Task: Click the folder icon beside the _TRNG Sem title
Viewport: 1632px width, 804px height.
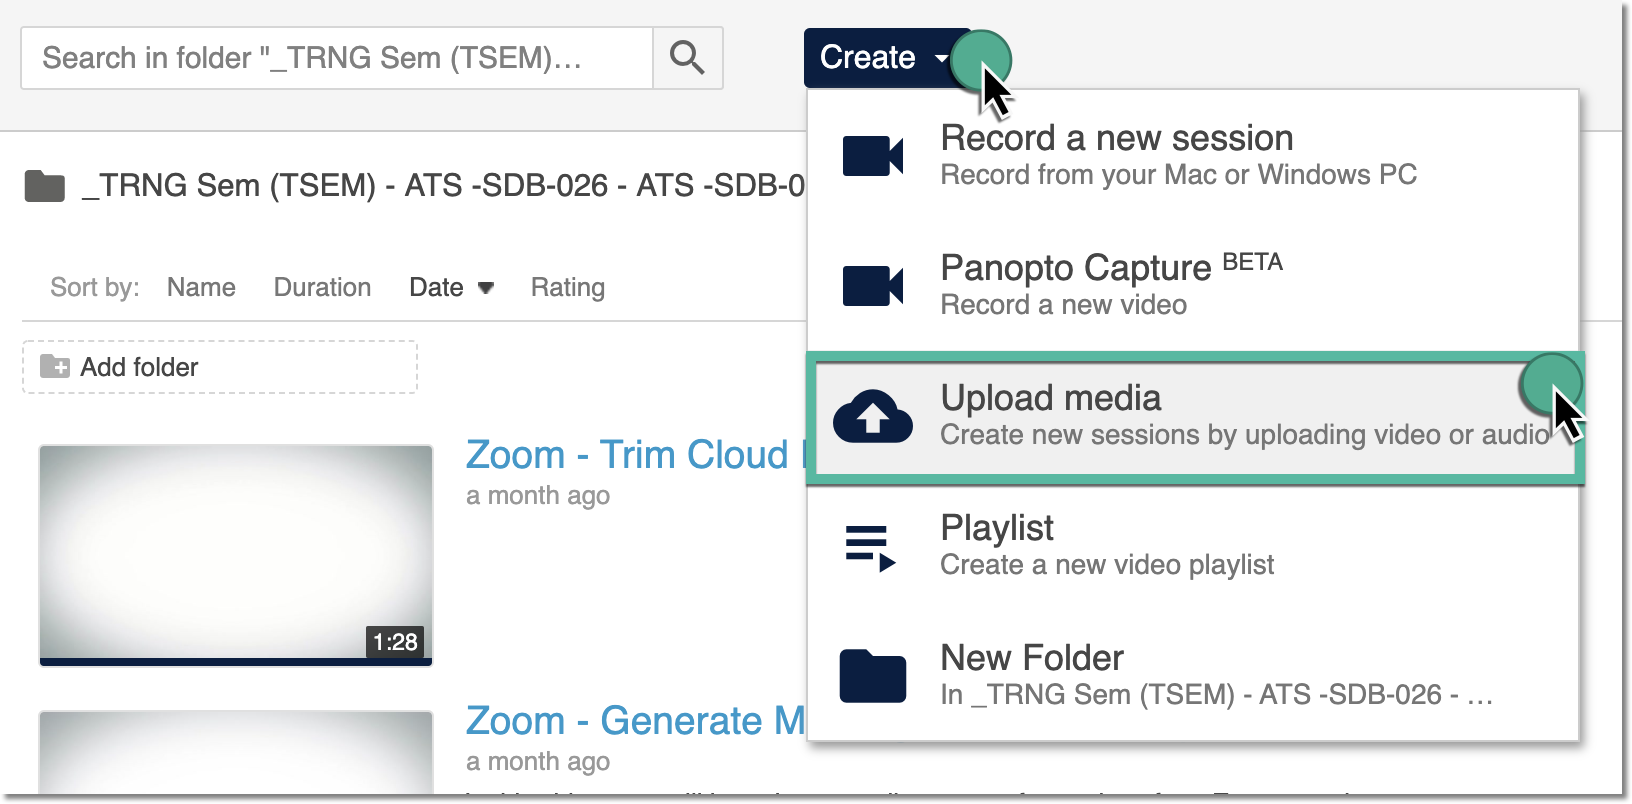Action: point(45,186)
